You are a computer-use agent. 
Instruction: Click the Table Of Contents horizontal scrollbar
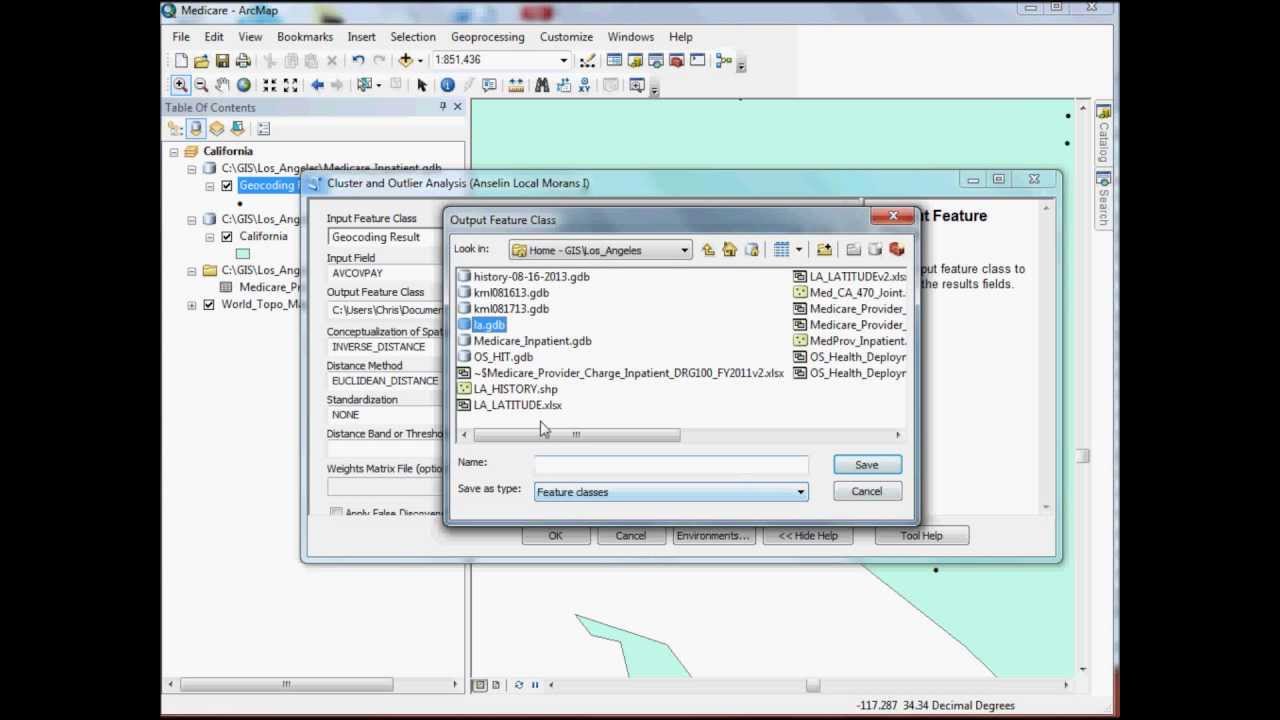286,685
